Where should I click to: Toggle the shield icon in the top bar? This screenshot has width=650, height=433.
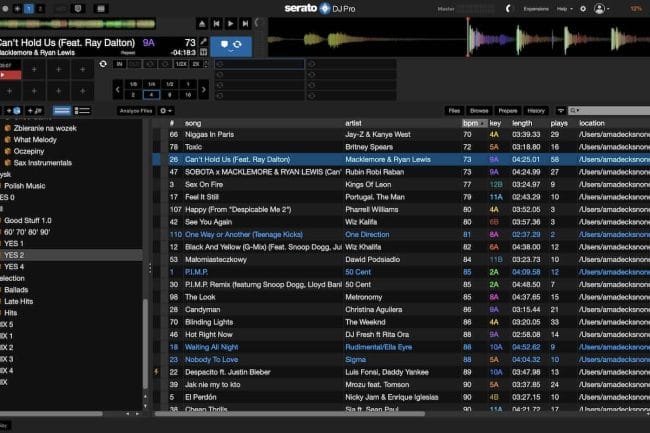click(78, 8)
